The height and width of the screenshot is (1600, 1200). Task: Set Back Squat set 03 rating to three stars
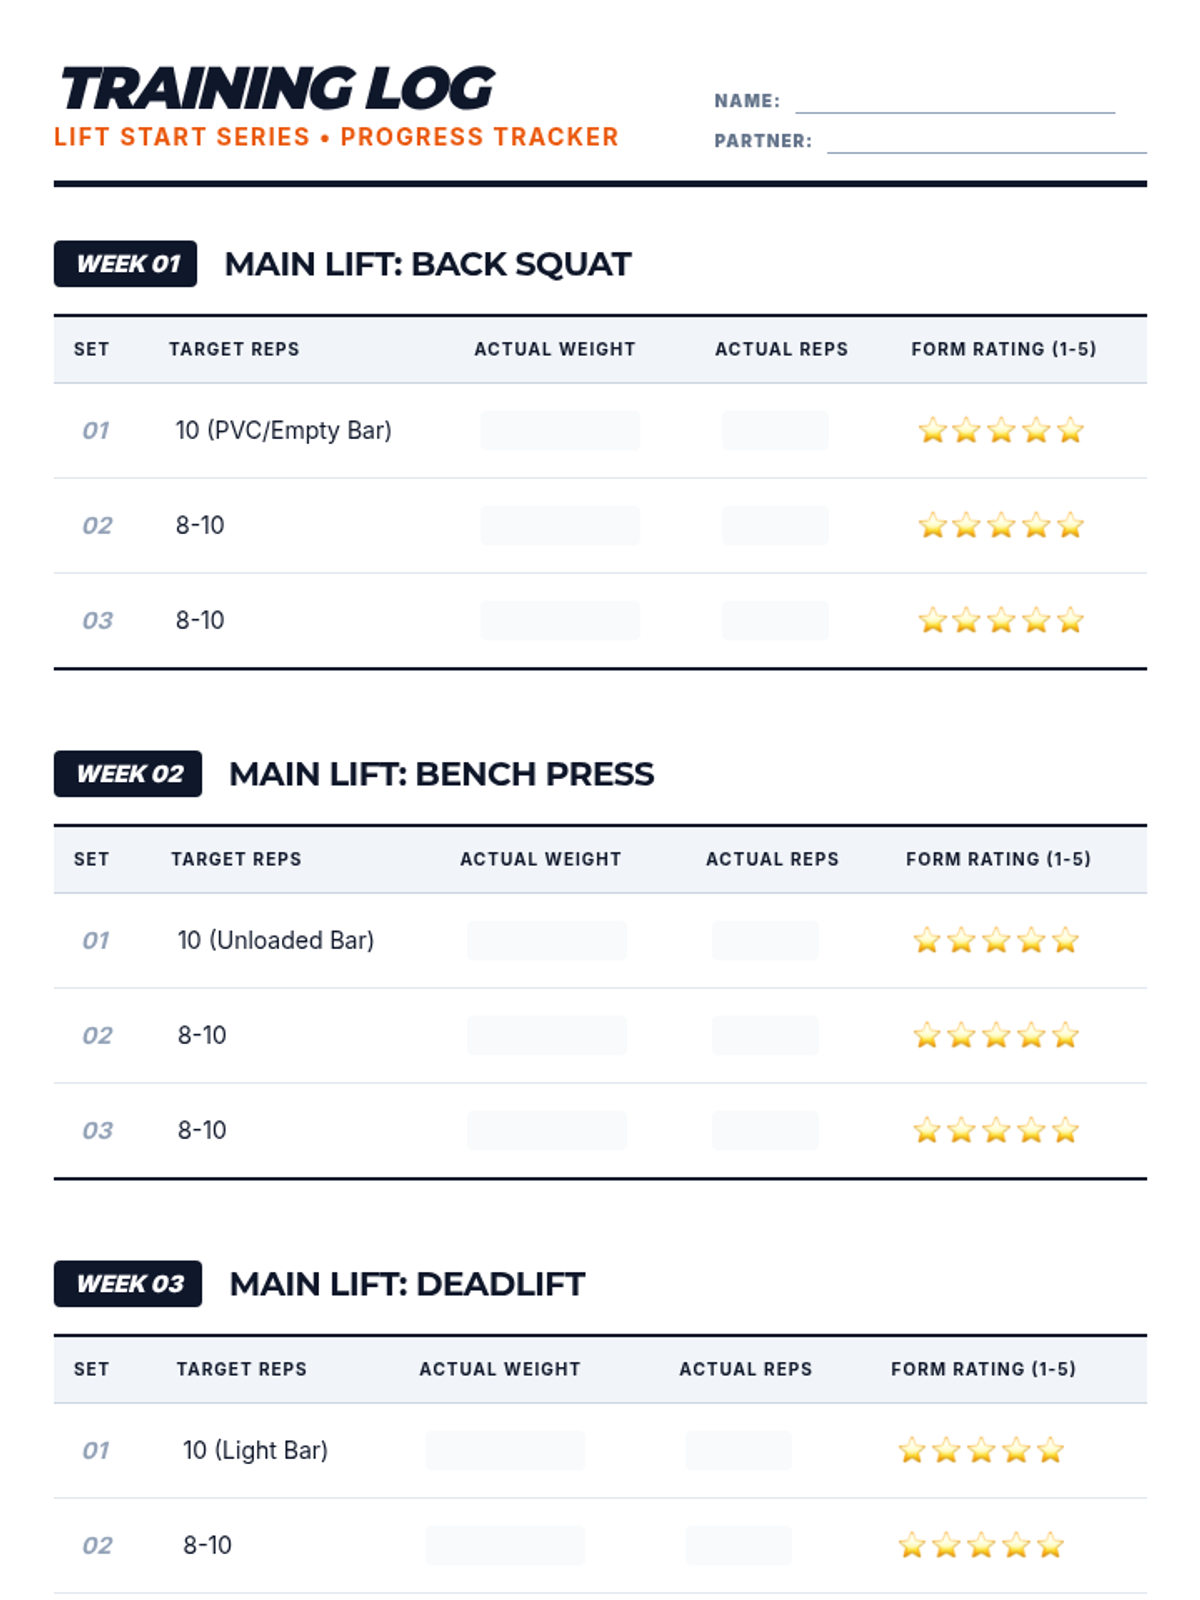1001,621
